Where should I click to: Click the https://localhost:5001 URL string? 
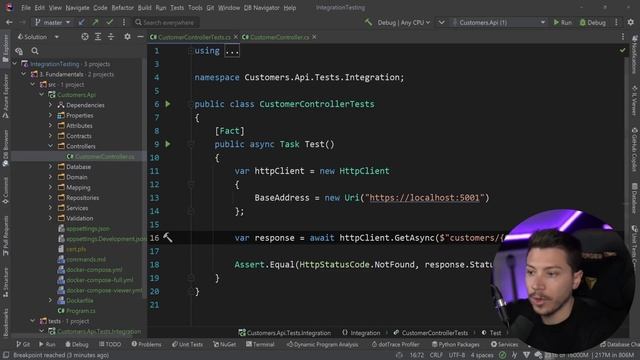pyautogui.click(x=424, y=198)
